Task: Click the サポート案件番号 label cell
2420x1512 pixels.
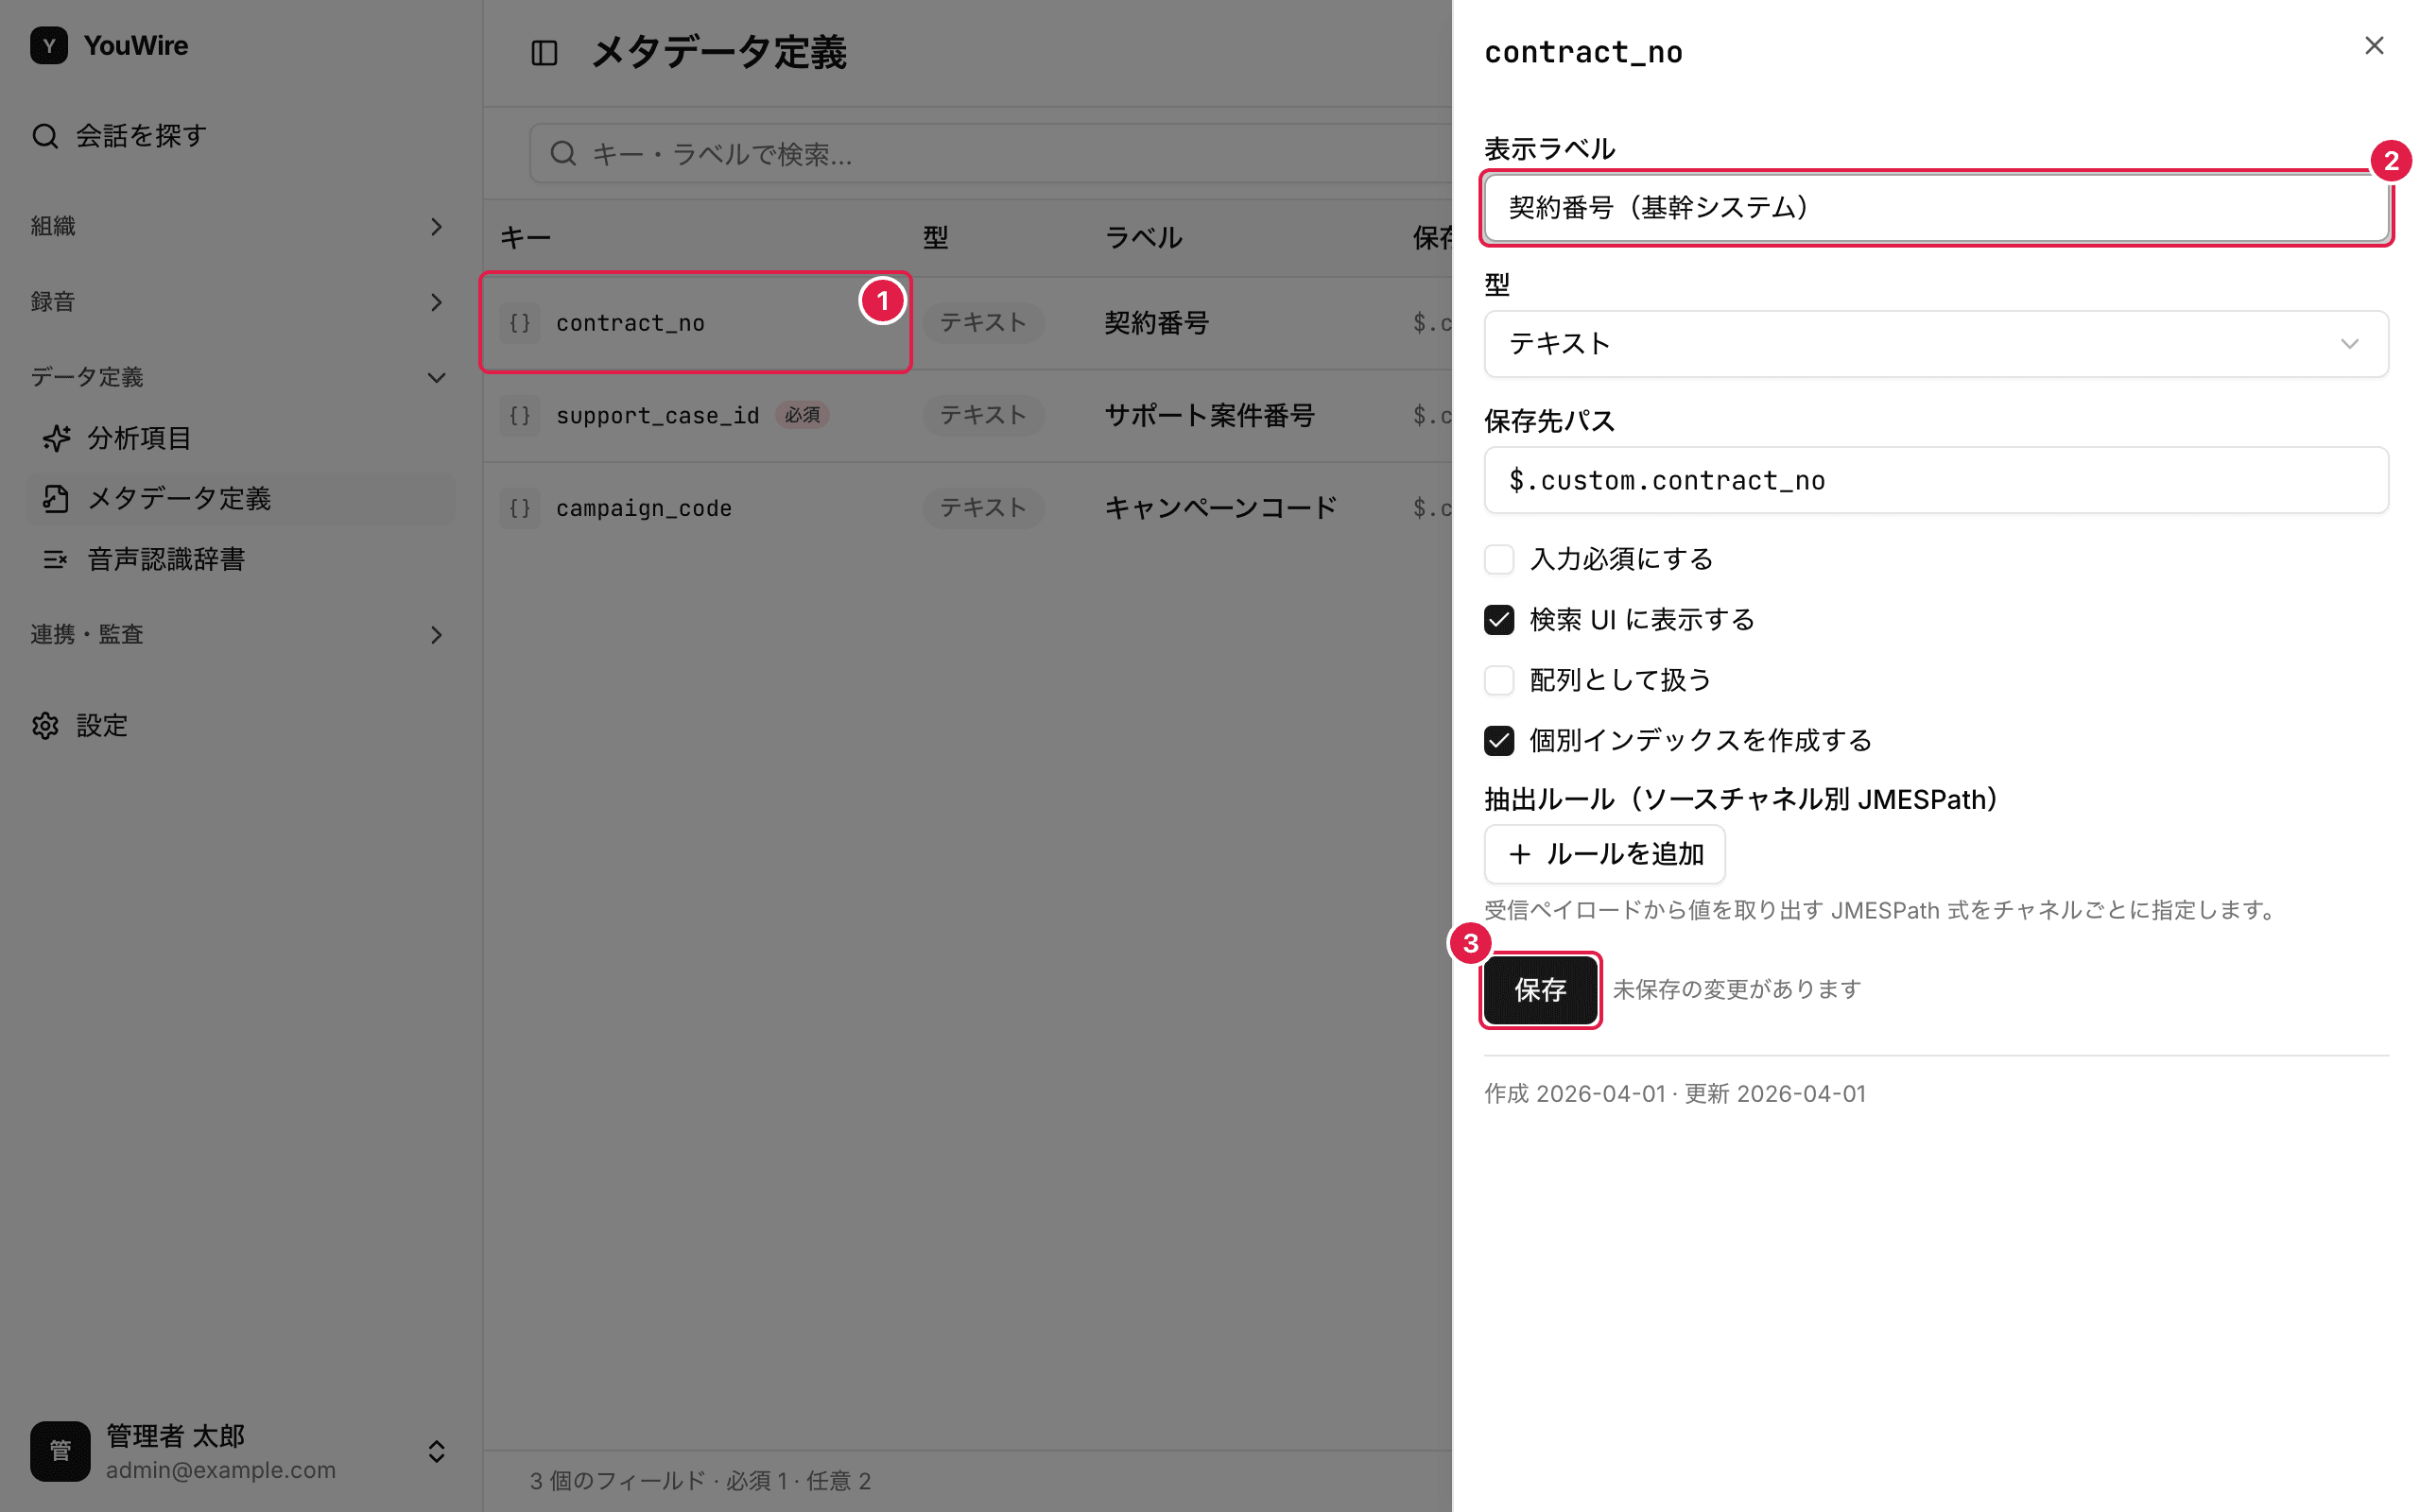Action: (1209, 415)
